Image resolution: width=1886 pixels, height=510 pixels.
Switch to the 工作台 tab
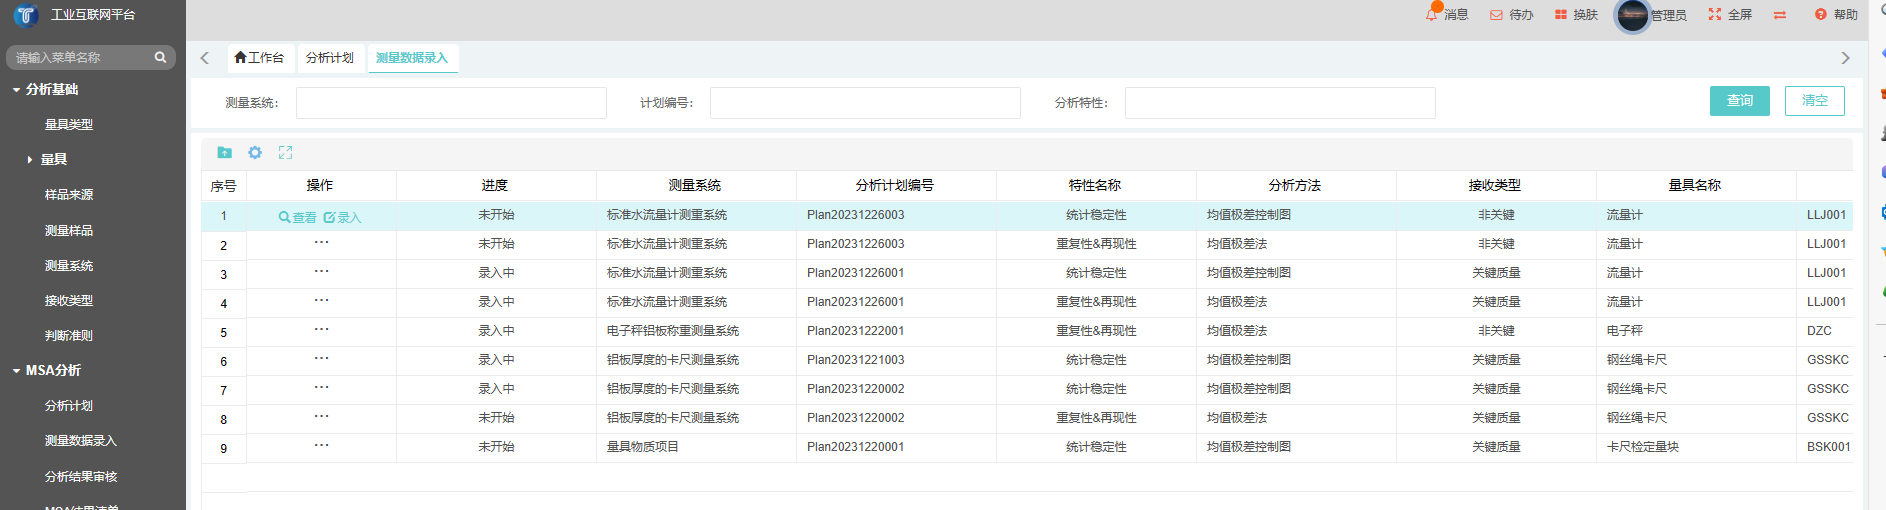[x=259, y=58]
